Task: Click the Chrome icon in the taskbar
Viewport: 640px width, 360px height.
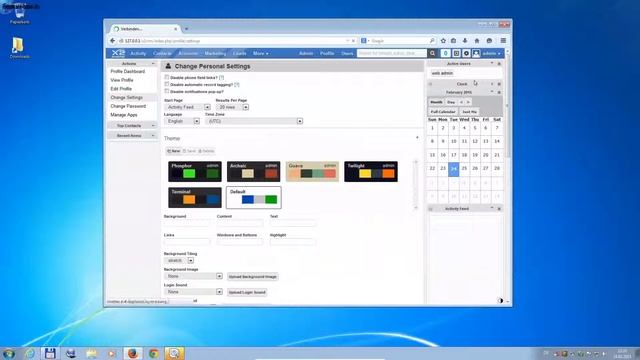Action: (153, 353)
